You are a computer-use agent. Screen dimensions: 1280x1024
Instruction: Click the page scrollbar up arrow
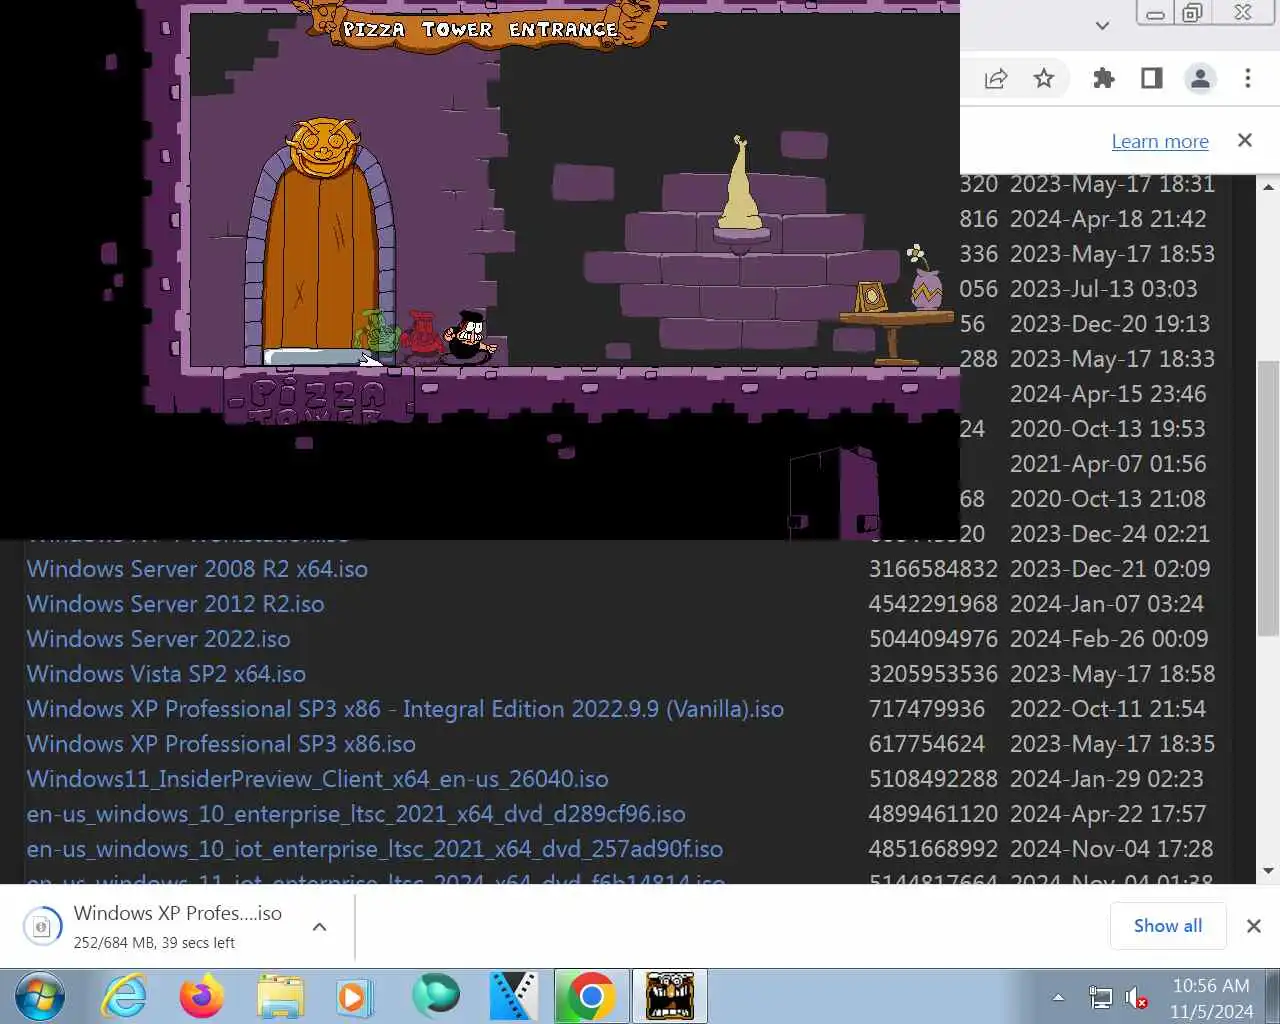(1268, 187)
